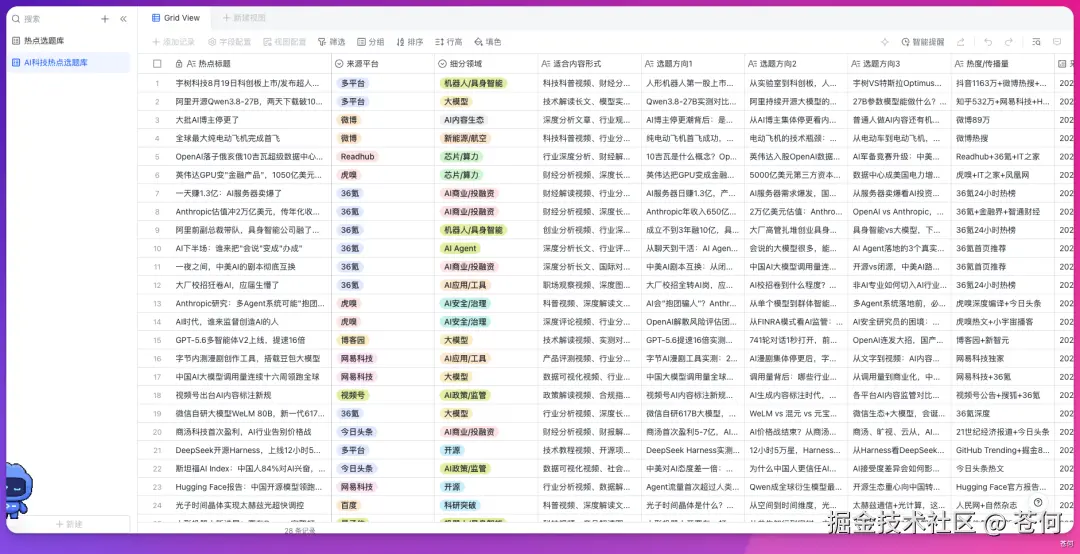Open 字段配置 field settings
Screen dimensions: 1080x554
click(230, 42)
